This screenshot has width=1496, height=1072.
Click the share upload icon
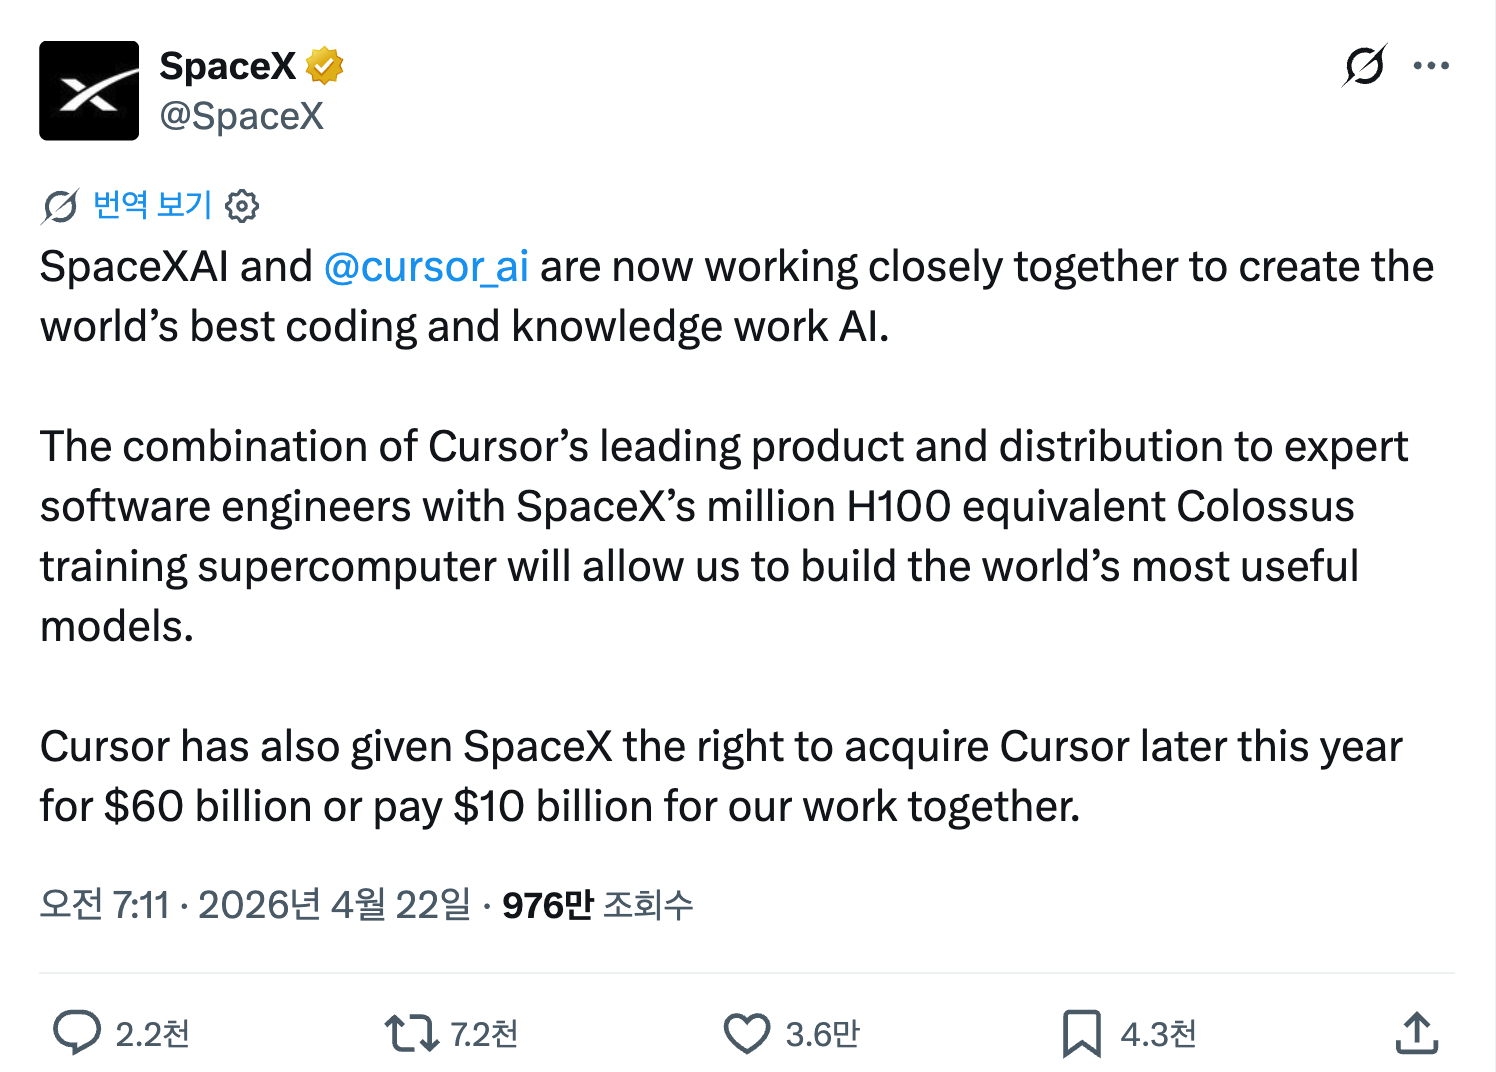coord(1416,1033)
